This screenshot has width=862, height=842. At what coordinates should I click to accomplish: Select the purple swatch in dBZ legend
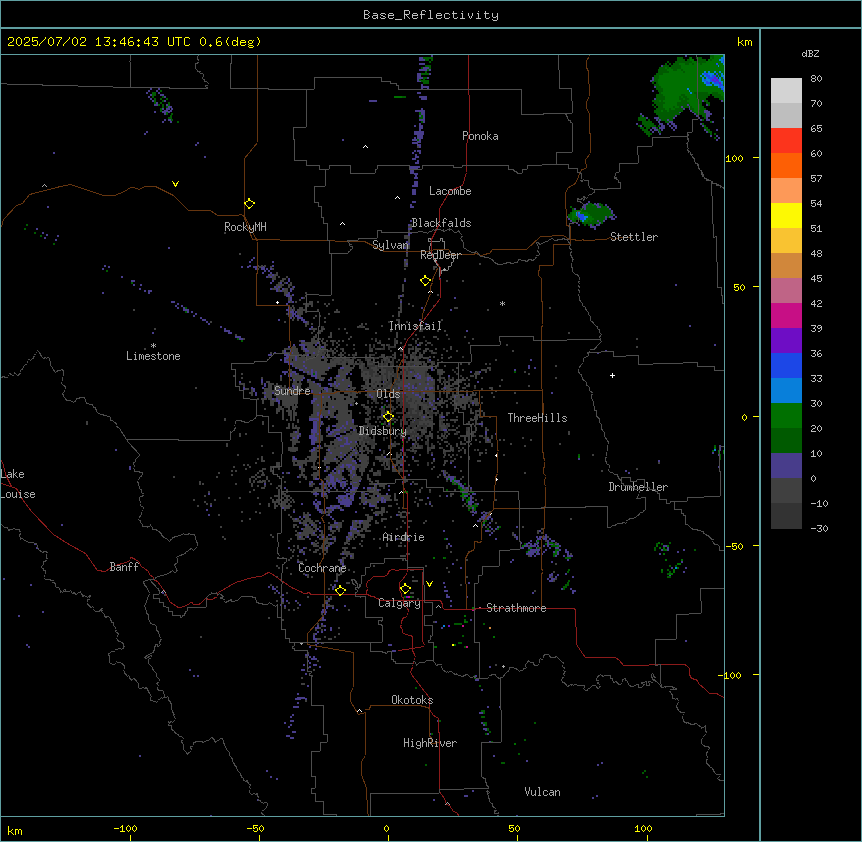[786, 340]
